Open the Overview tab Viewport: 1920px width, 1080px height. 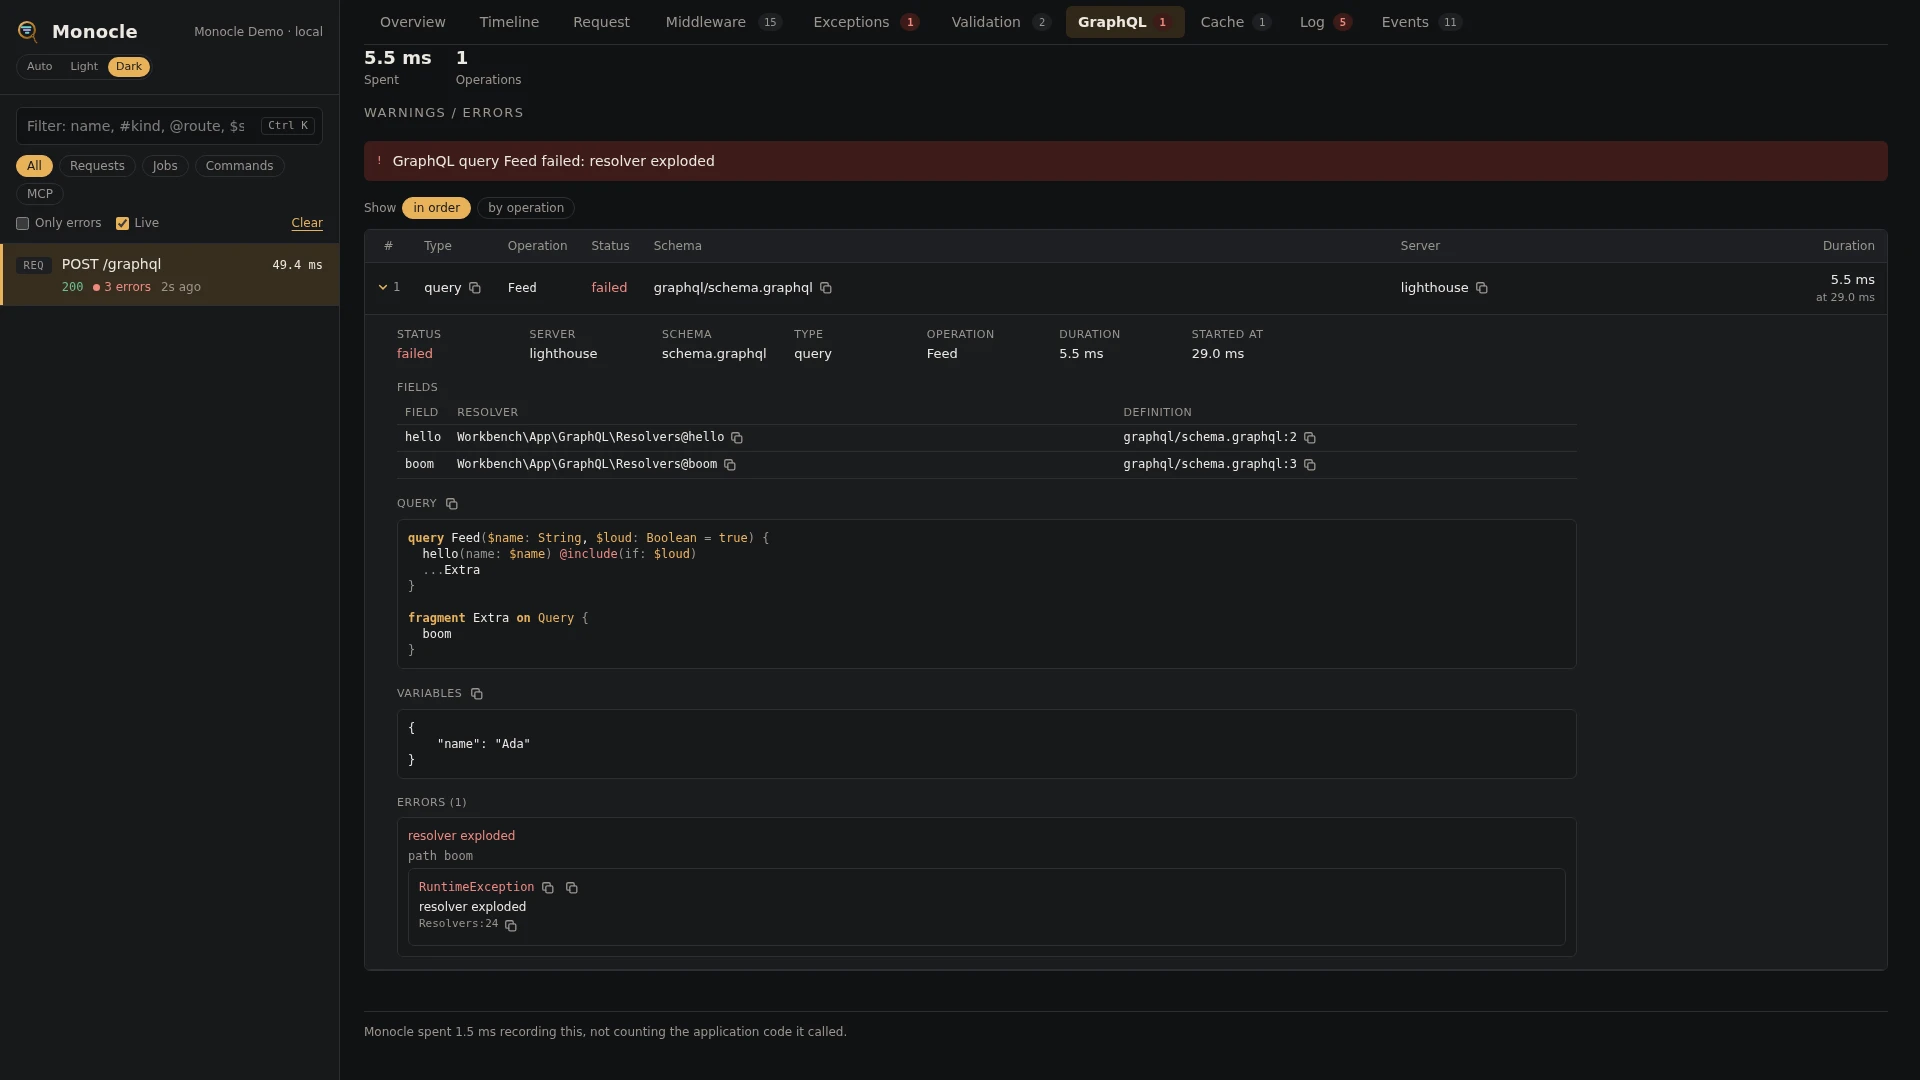pyautogui.click(x=413, y=22)
